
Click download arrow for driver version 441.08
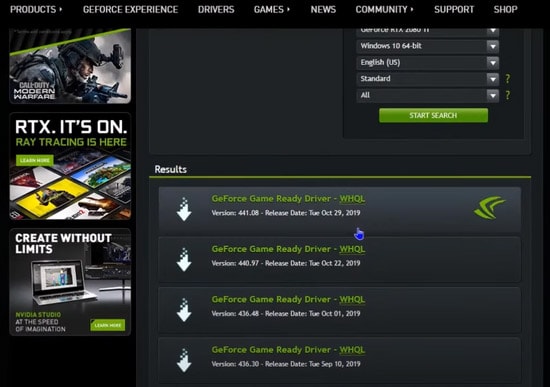184,209
